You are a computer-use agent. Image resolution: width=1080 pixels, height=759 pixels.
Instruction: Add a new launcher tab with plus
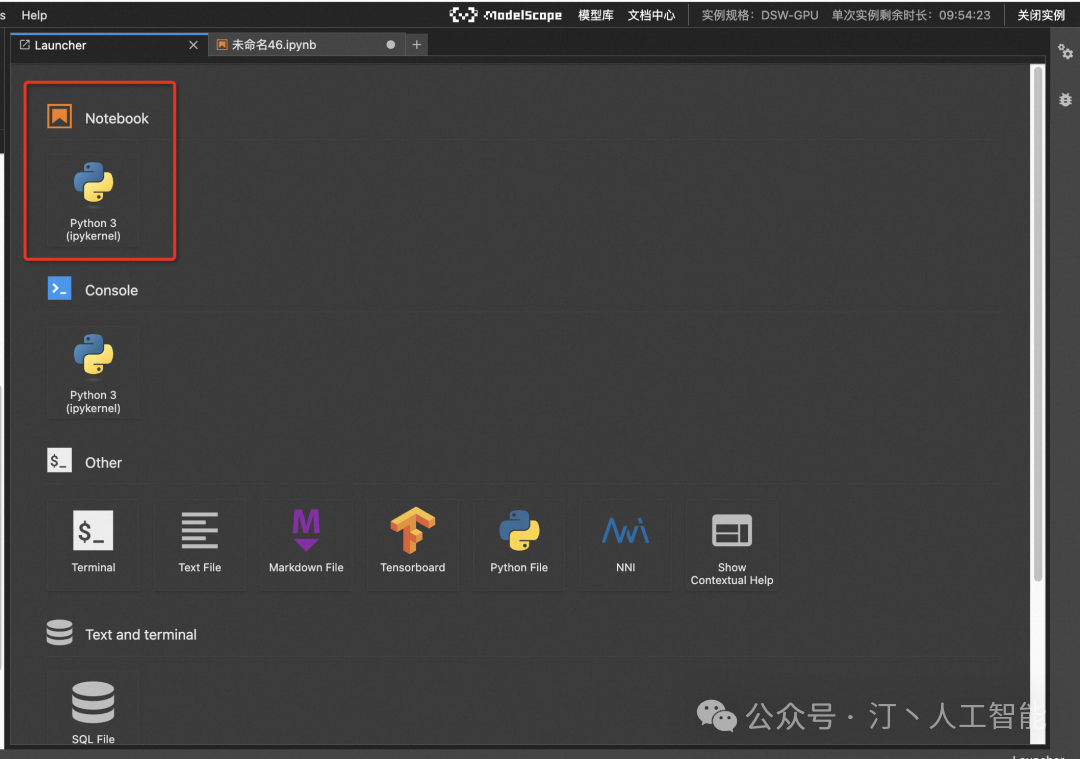[417, 45]
